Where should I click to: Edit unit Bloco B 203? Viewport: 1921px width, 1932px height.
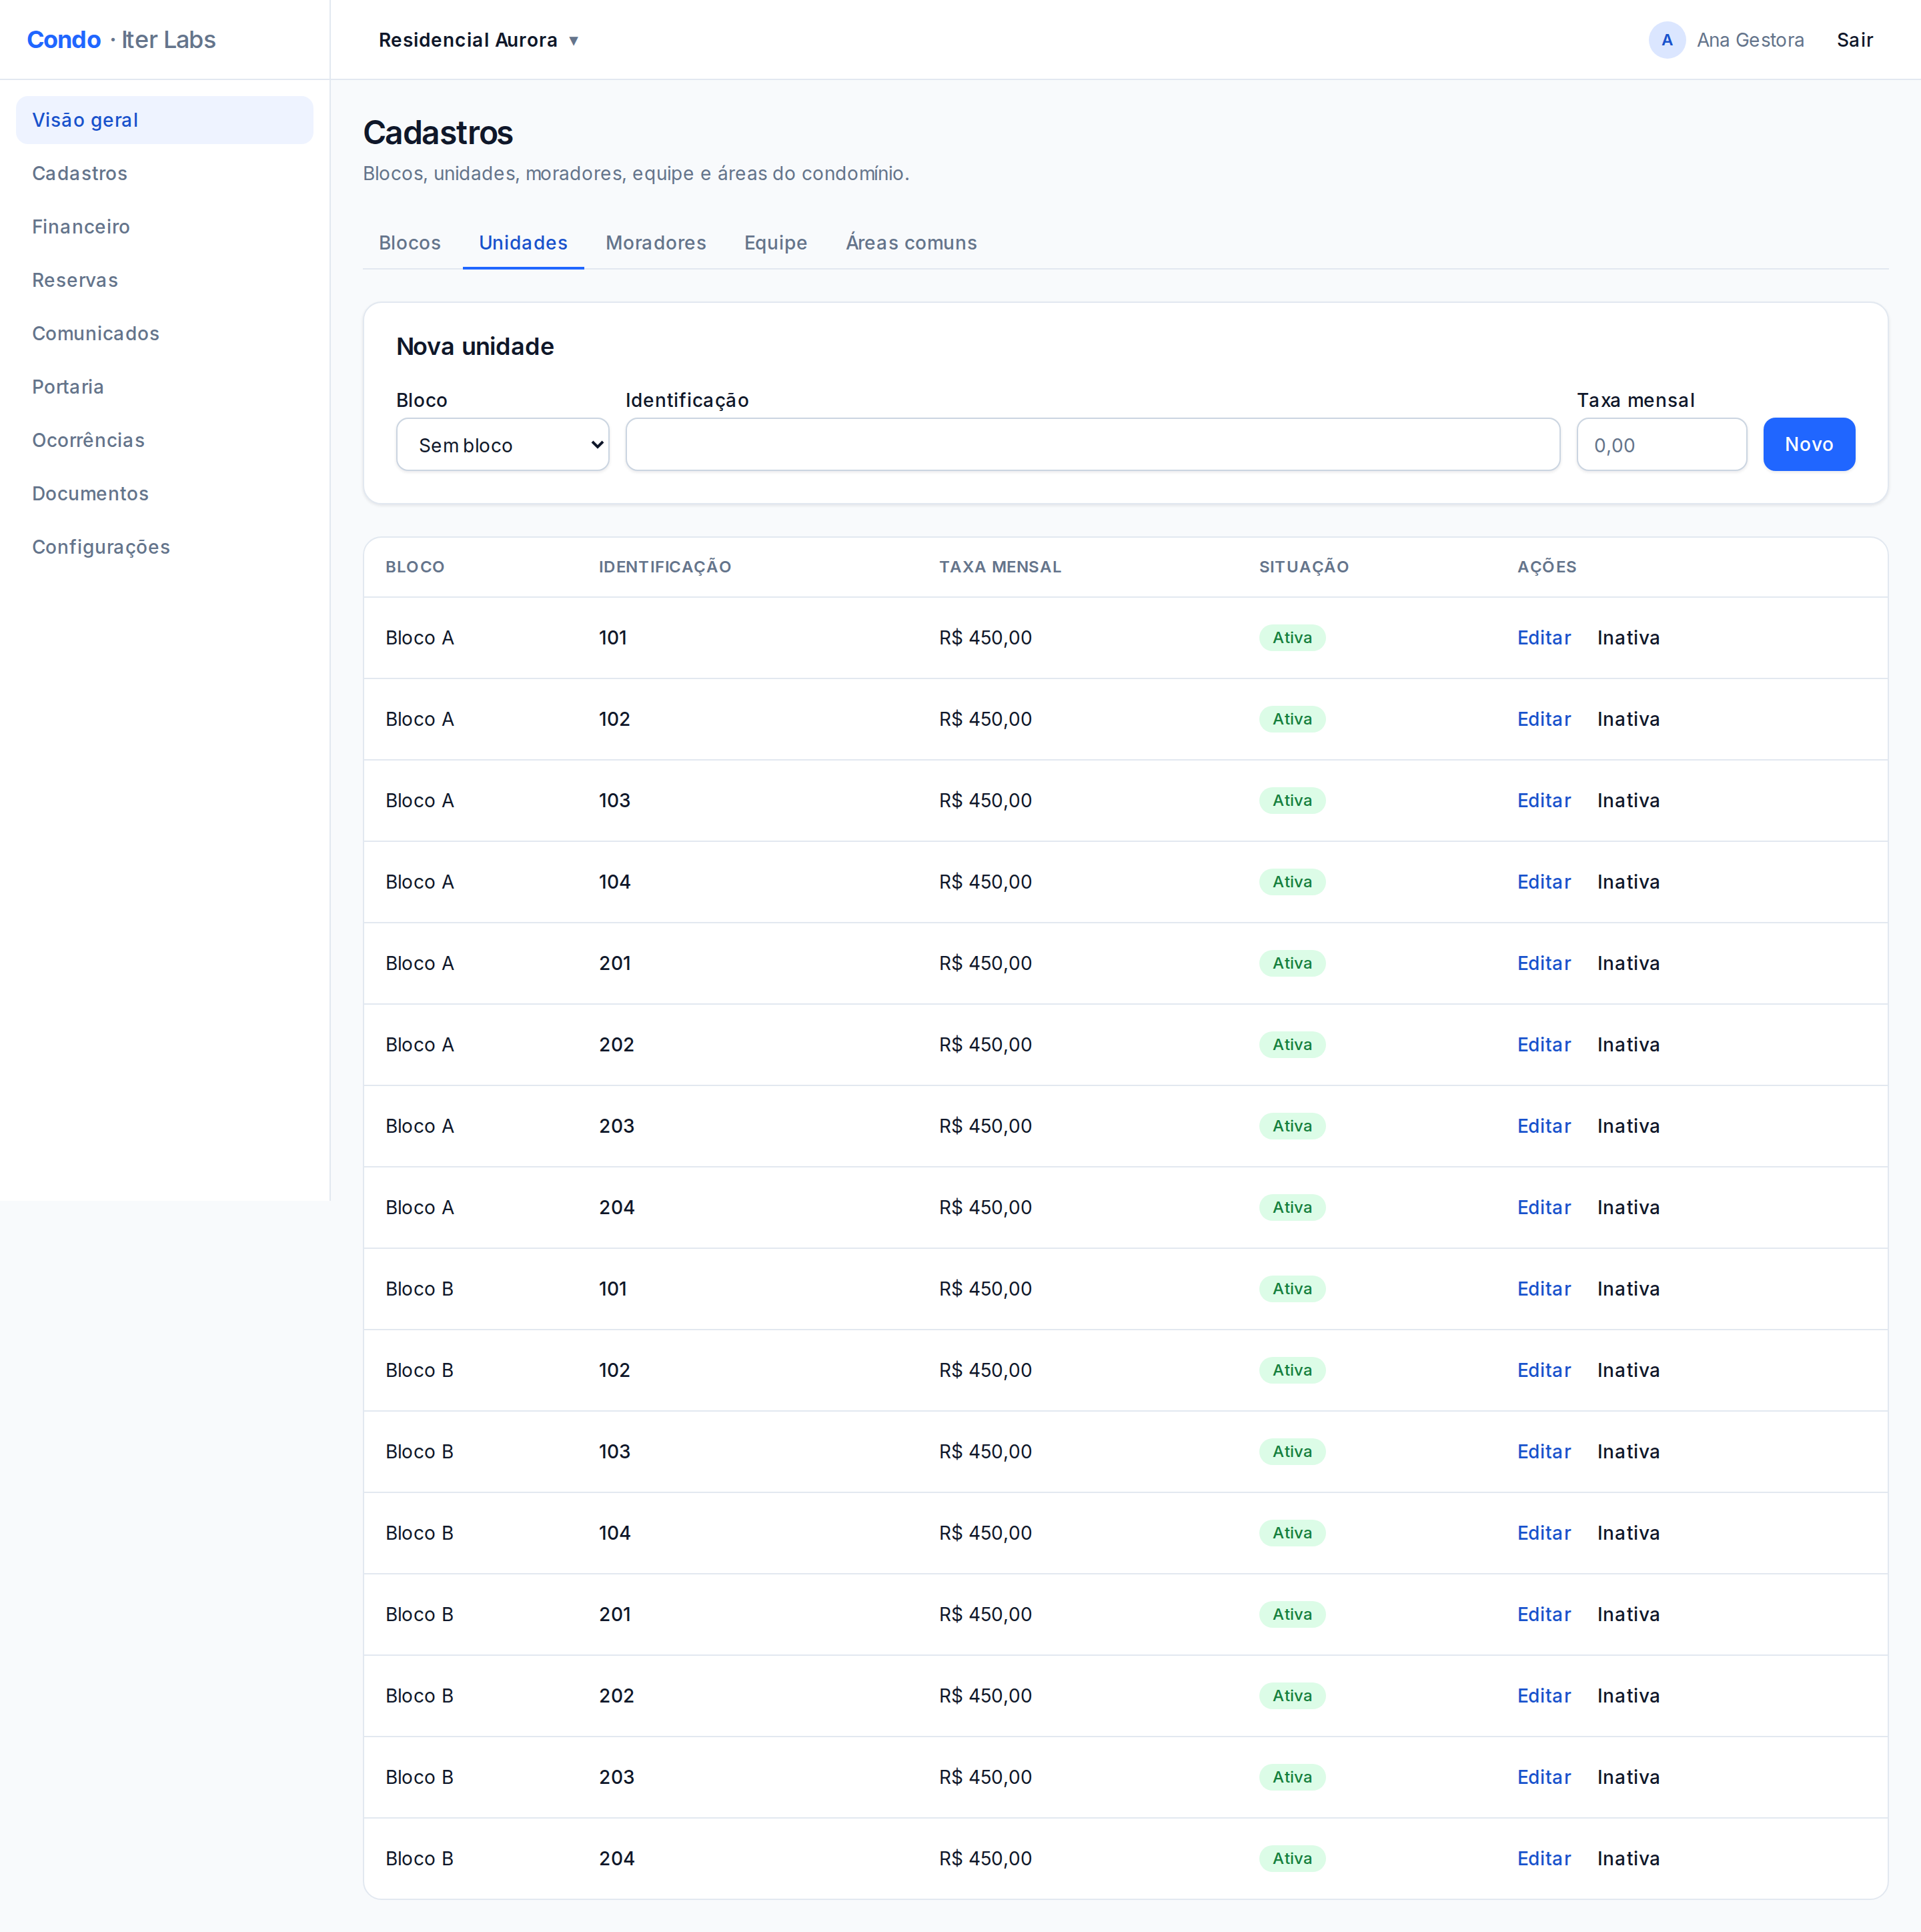(1543, 1777)
